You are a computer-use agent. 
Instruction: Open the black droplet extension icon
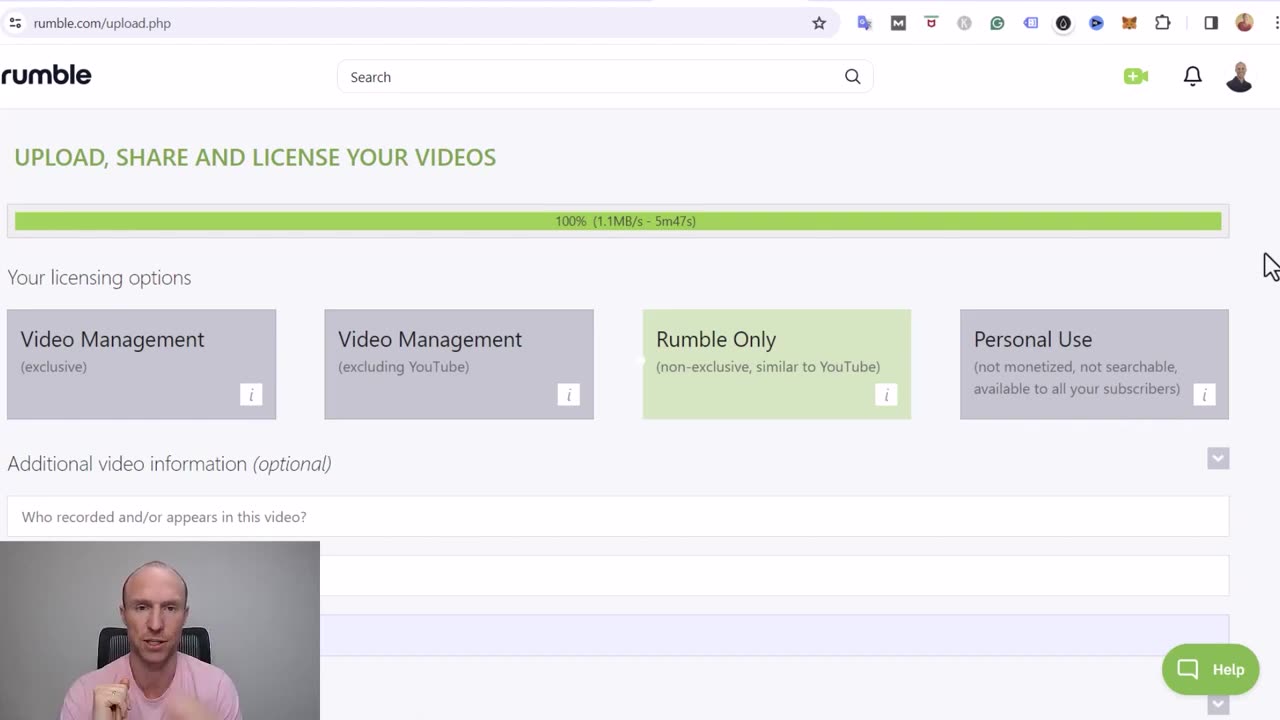tap(1063, 23)
